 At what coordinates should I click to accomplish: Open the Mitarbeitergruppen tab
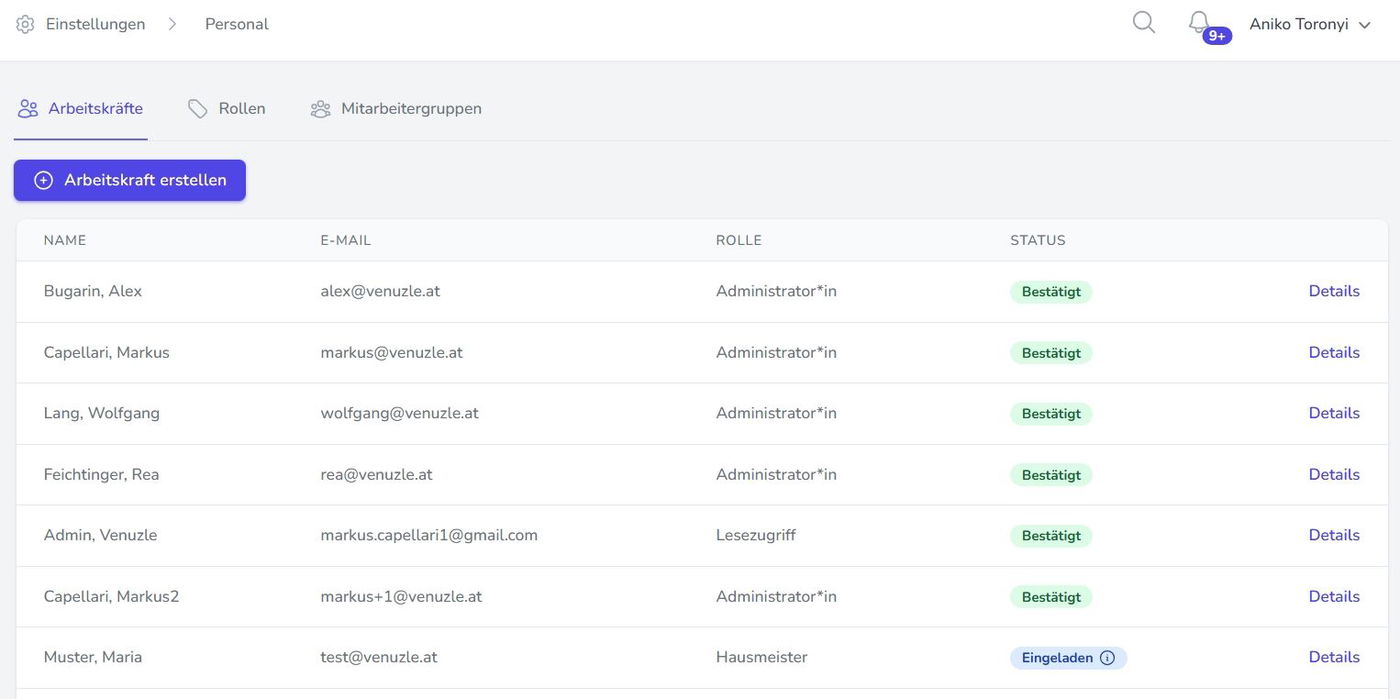[411, 108]
